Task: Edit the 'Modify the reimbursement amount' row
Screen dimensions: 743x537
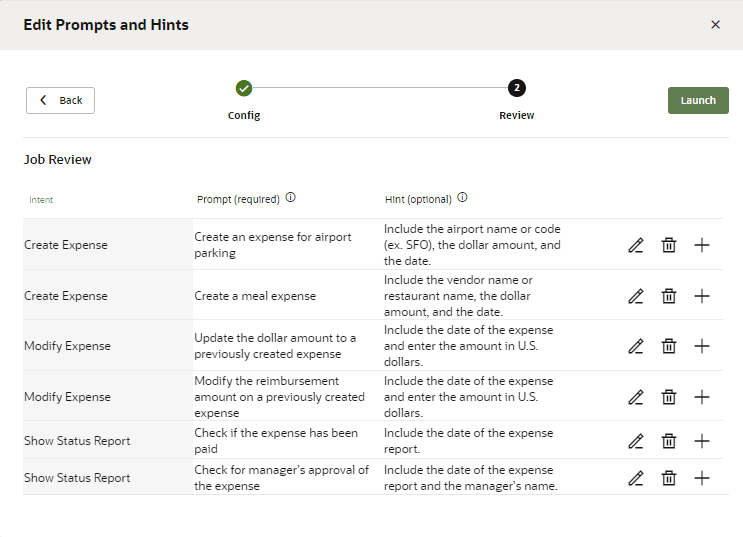Action: pyautogui.click(x=636, y=397)
